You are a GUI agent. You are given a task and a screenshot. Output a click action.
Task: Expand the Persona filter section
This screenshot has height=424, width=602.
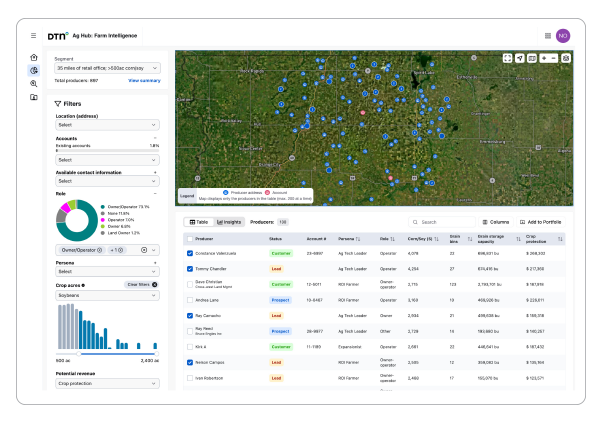[x=155, y=263]
